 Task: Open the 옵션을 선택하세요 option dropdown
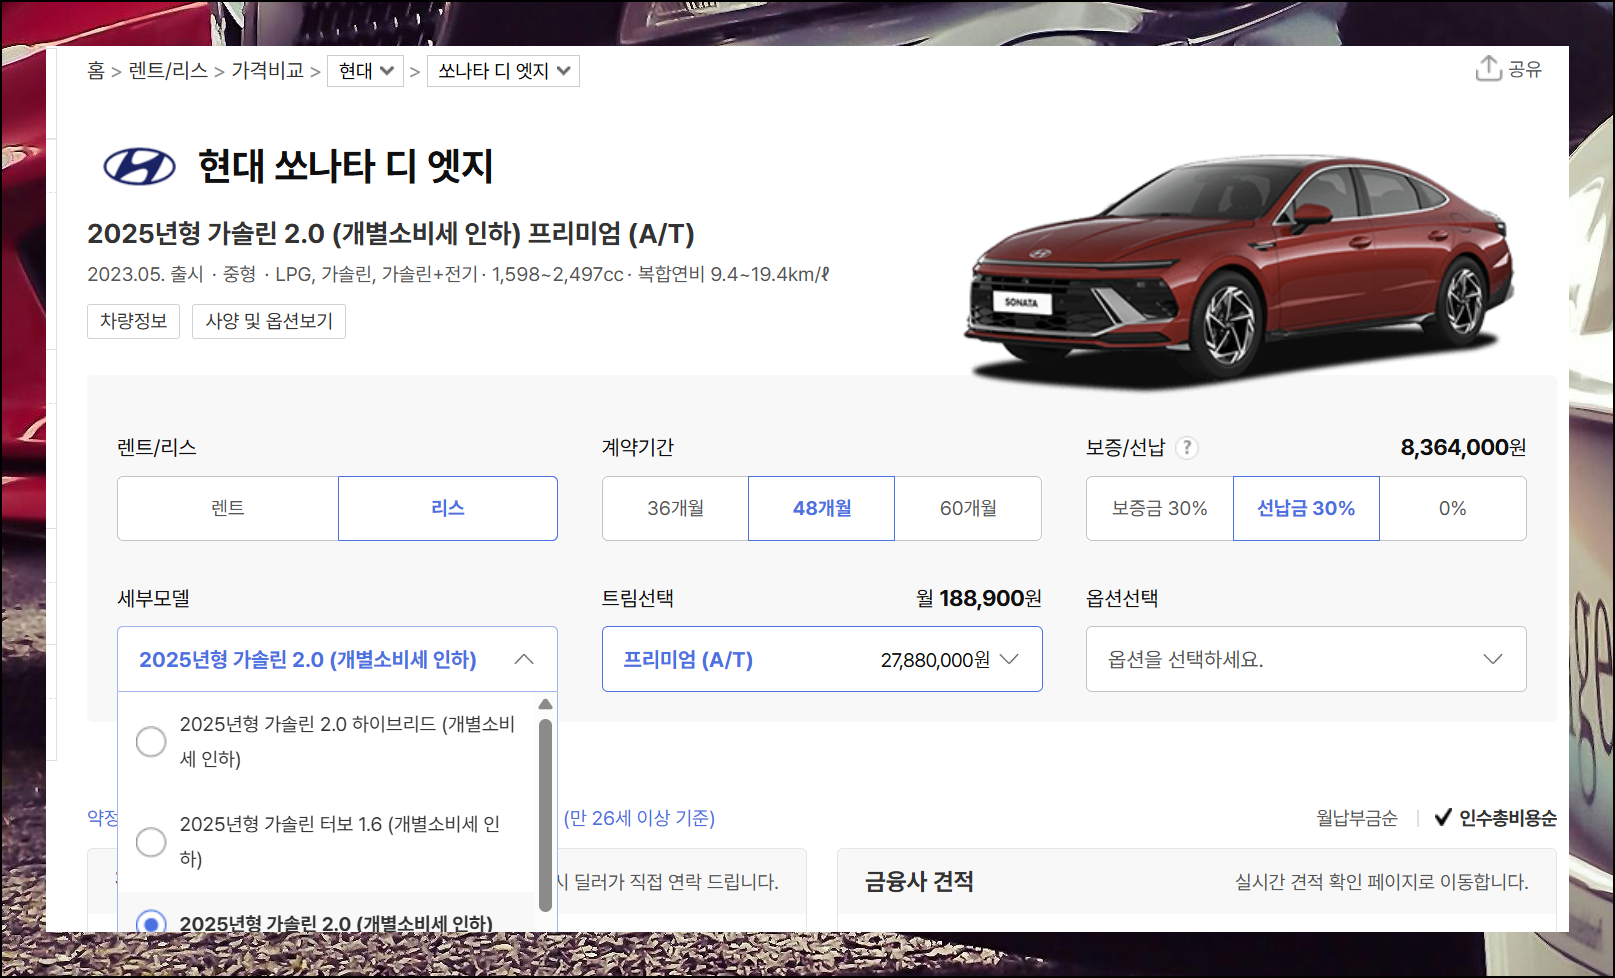pyautogui.click(x=1306, y=659)
